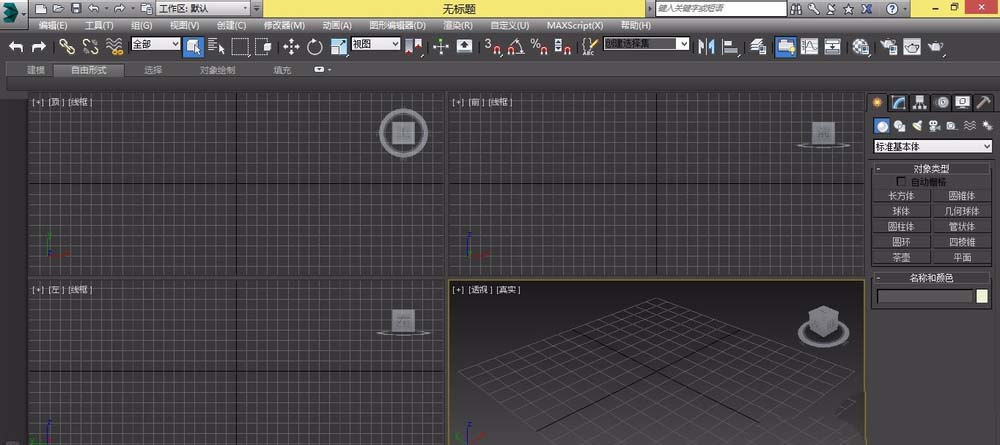Screen dimensions: 1000x445
Task: Activate the Select and Rotate tool
Action: point(315,46)
